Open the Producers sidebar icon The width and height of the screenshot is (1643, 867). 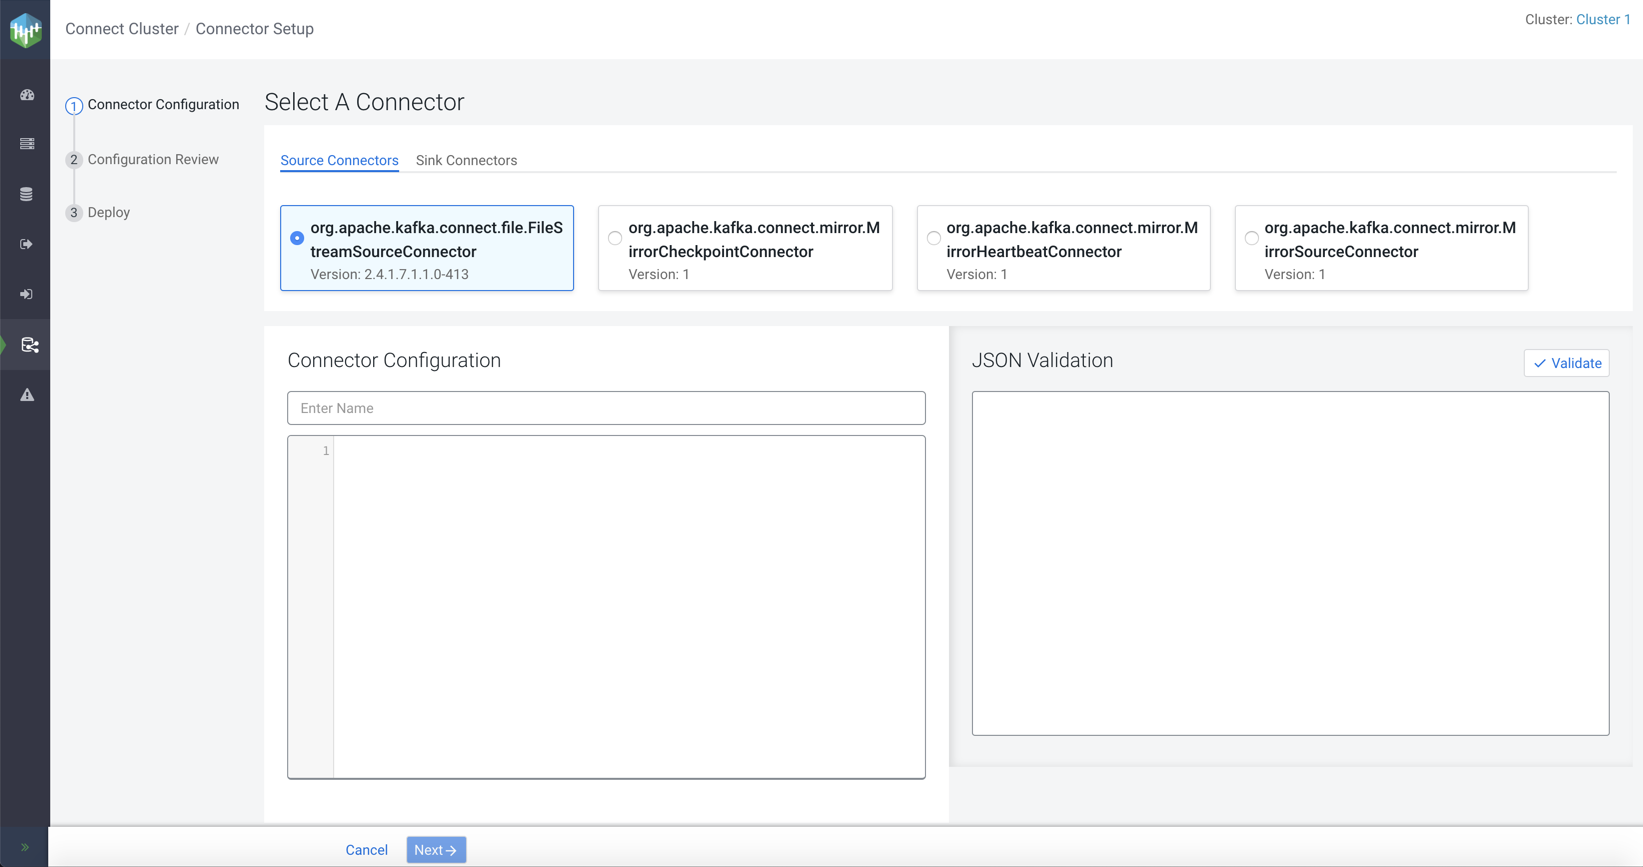[x=27, y=244]
